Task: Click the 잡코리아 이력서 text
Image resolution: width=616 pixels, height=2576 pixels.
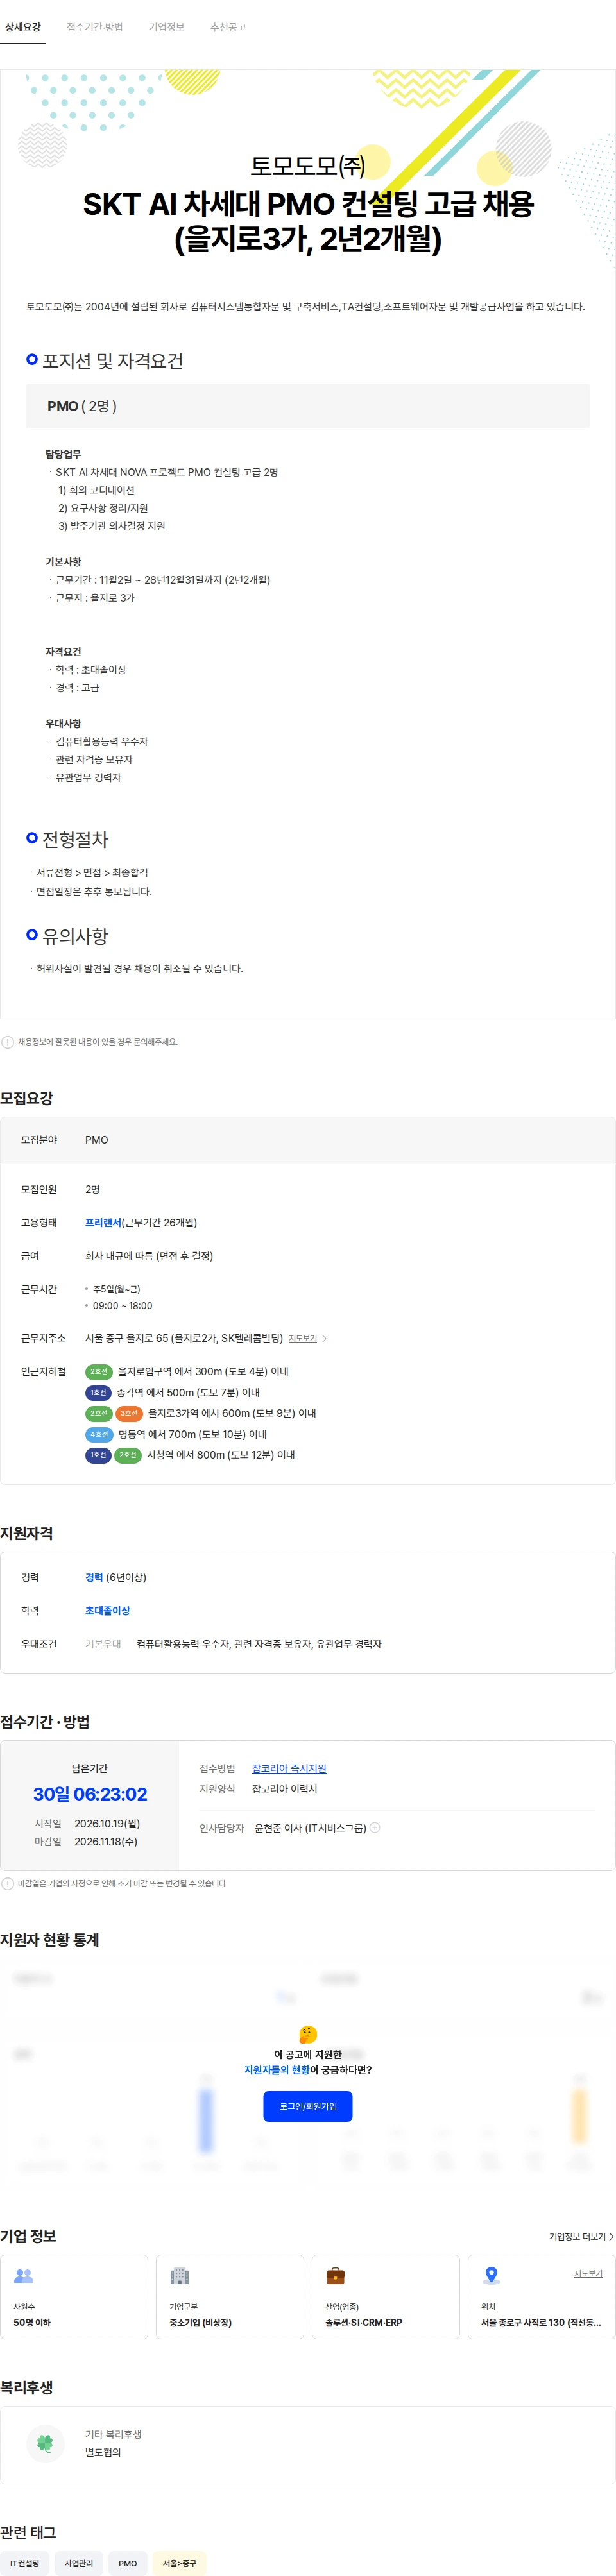Action: pyautogui.click(x=285, y=1790)
